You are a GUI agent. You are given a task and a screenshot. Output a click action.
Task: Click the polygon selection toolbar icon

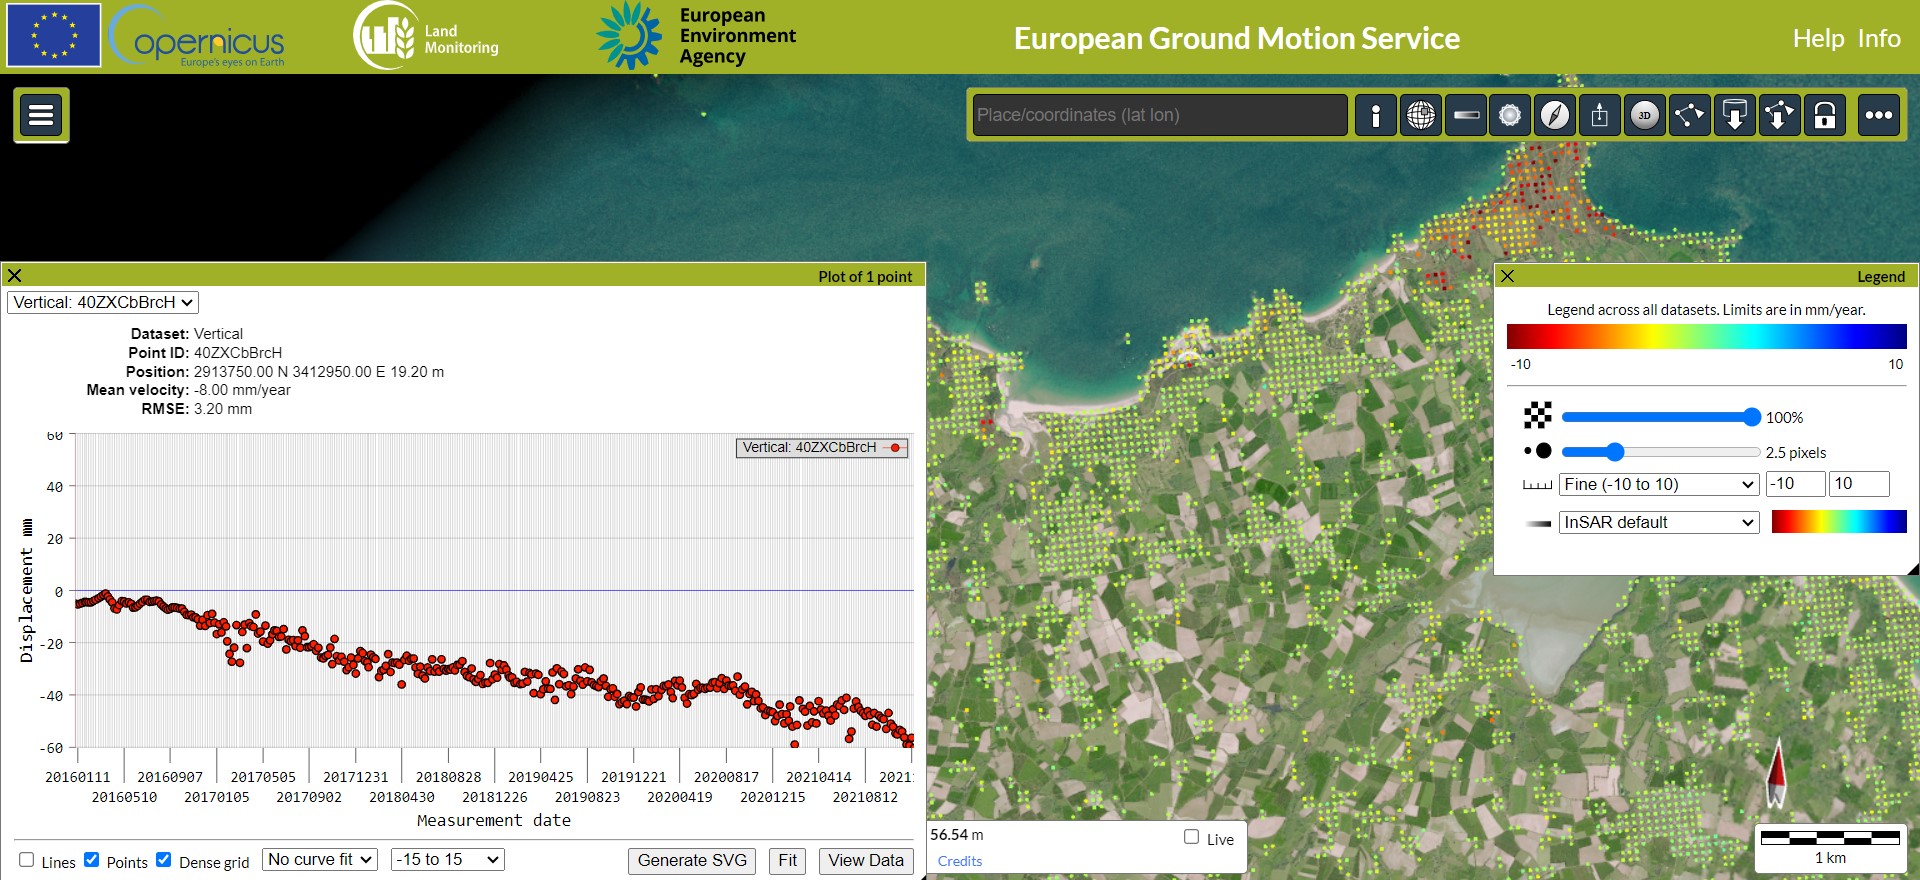(1690, 115)
